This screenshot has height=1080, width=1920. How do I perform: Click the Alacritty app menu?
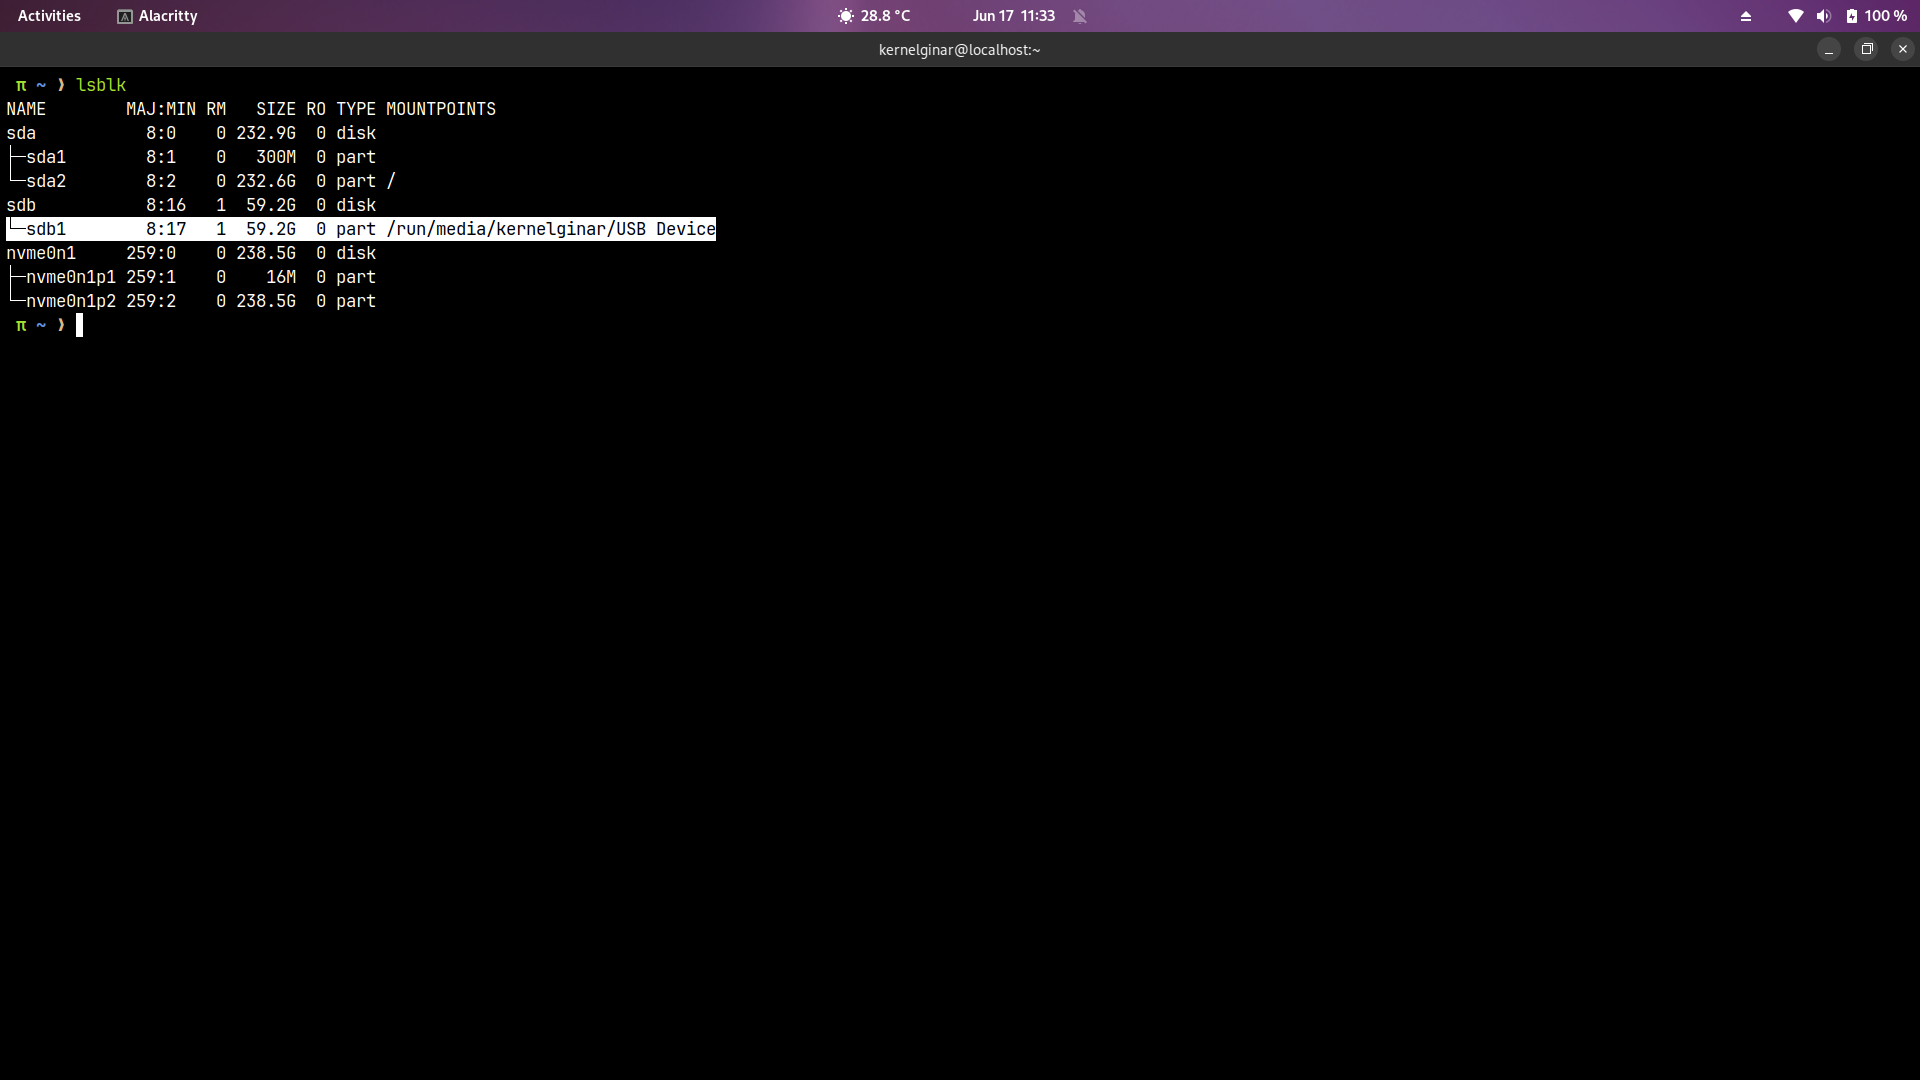pyautogui.click(x=167, y=16)
